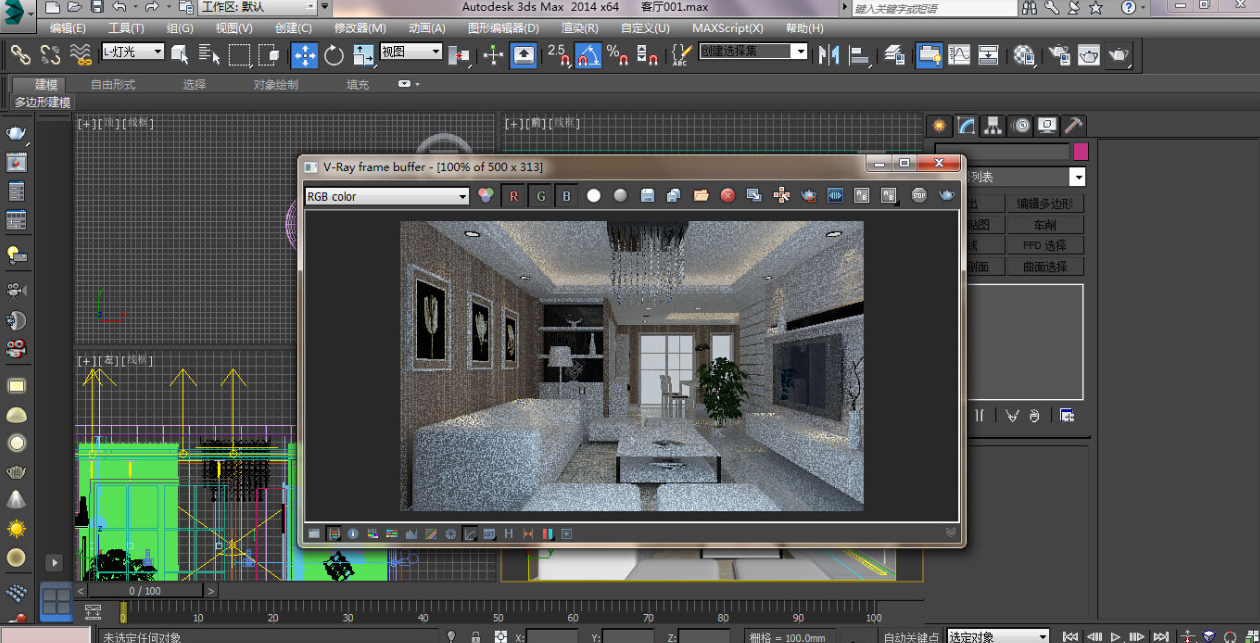Open Select by Name list icon
Image resolution: width=1260 pixels, height=643 pixels.
(209, 54)
